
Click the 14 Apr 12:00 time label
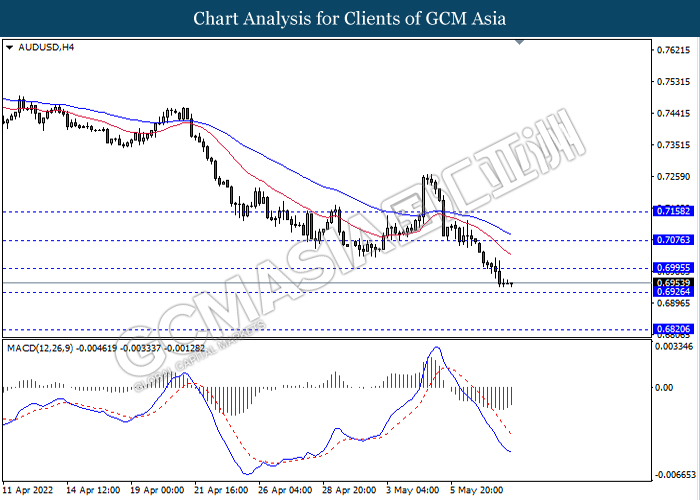coord(93,490)
